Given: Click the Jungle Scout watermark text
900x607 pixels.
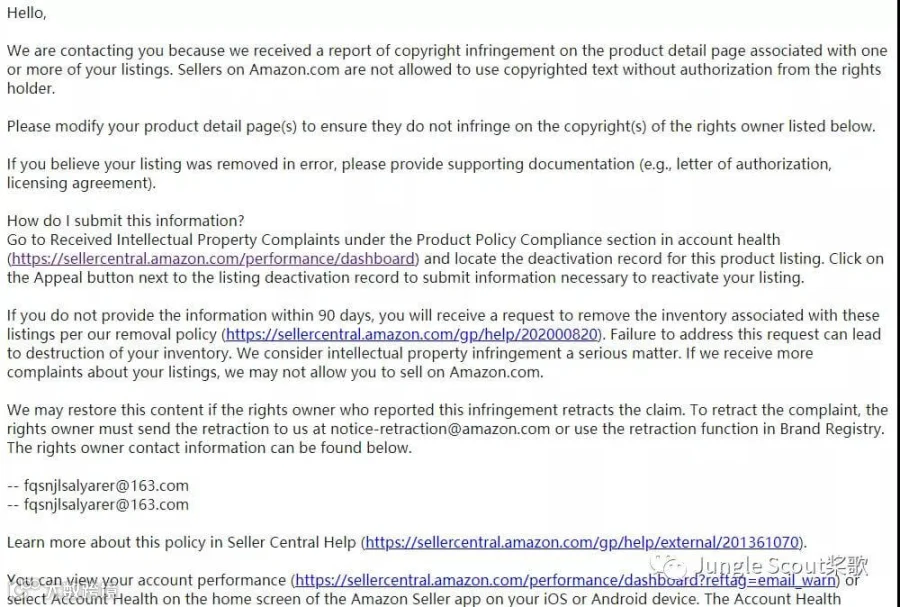Looking at the screenshot, I should point(781,566).
